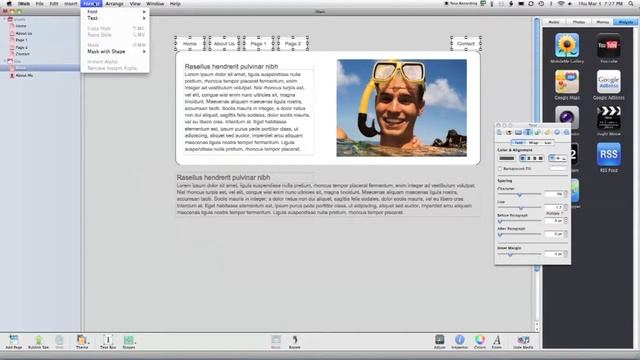Click the Add Page toolbar icon

click(x=13, y=341)
